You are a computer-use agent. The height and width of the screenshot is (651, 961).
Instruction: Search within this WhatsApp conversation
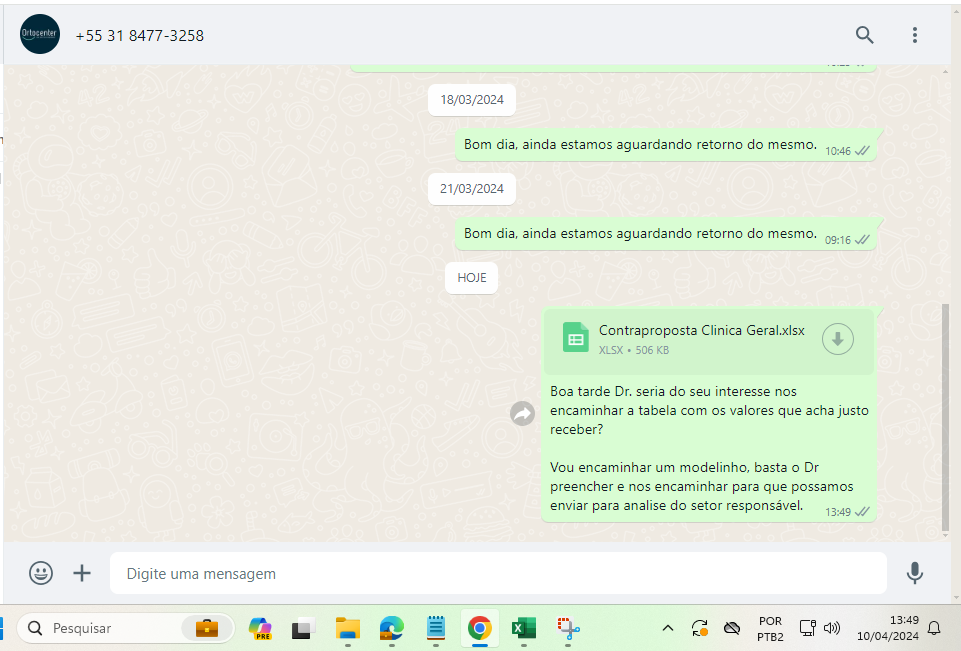click(864, 35)
